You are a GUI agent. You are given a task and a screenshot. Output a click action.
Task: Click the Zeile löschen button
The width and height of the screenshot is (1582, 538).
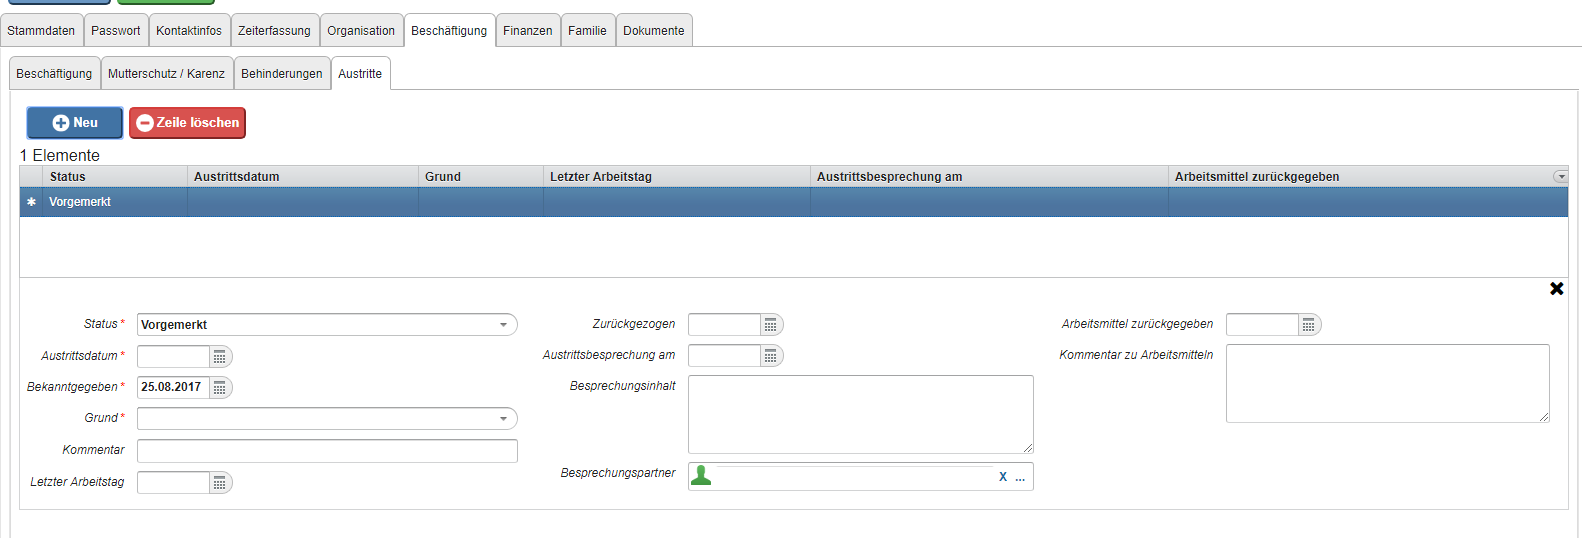click(187, 123)
